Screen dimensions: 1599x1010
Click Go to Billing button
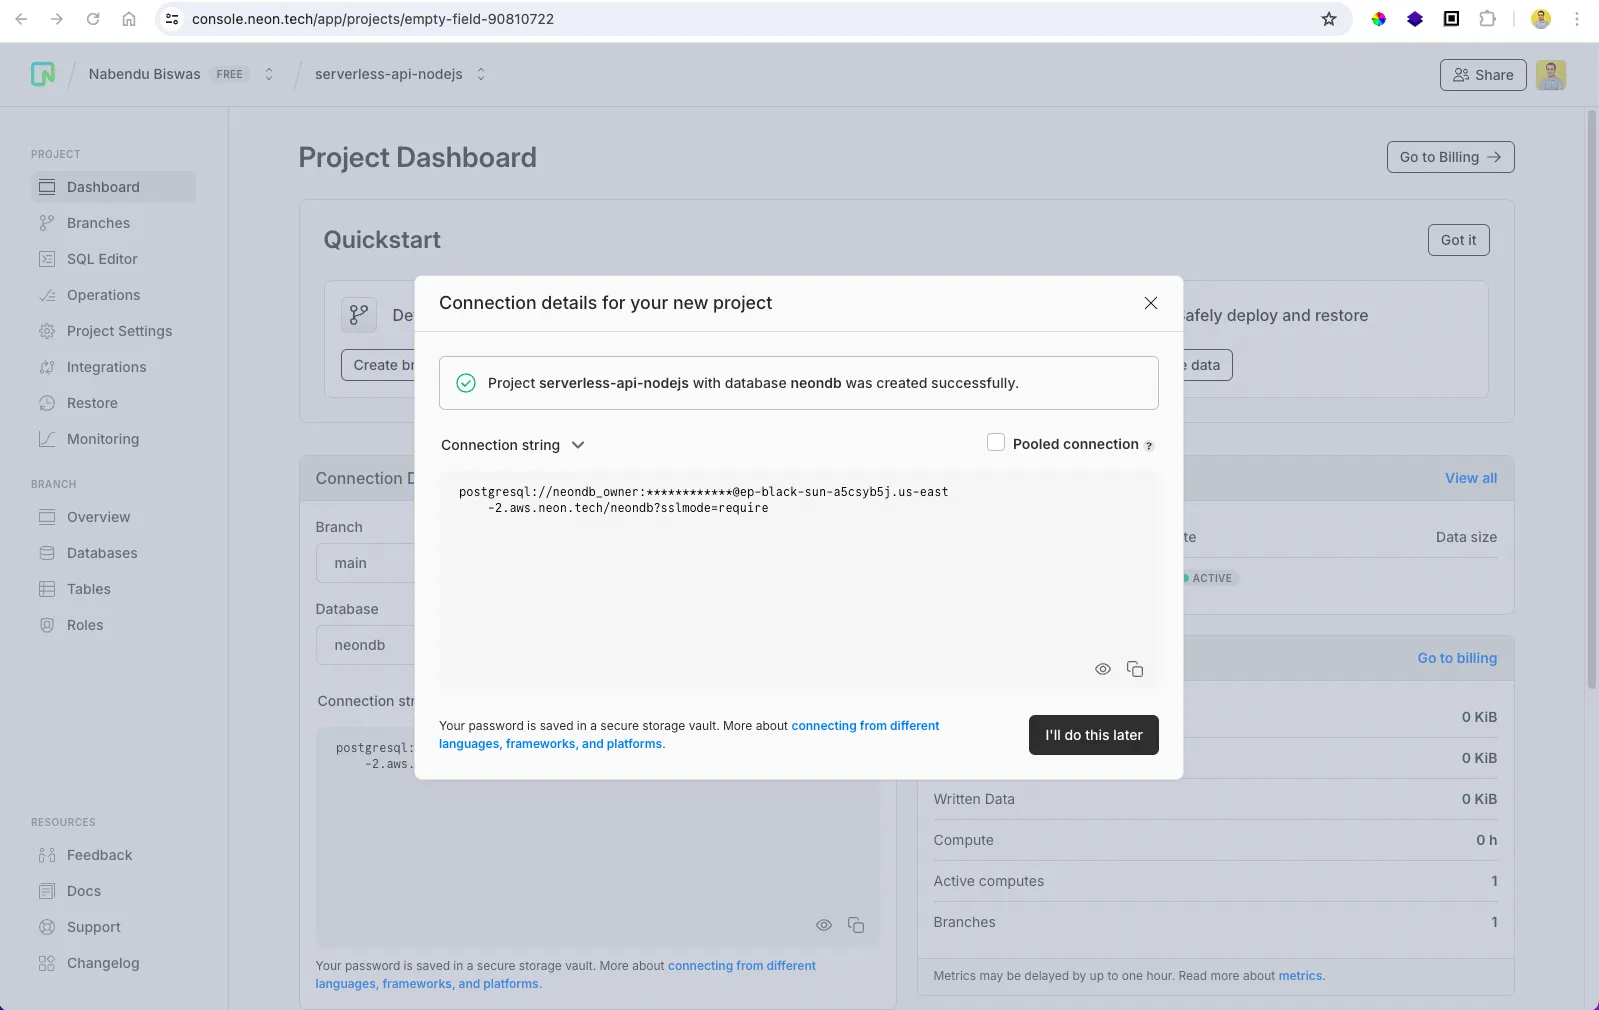click(x=1451, y=157)
